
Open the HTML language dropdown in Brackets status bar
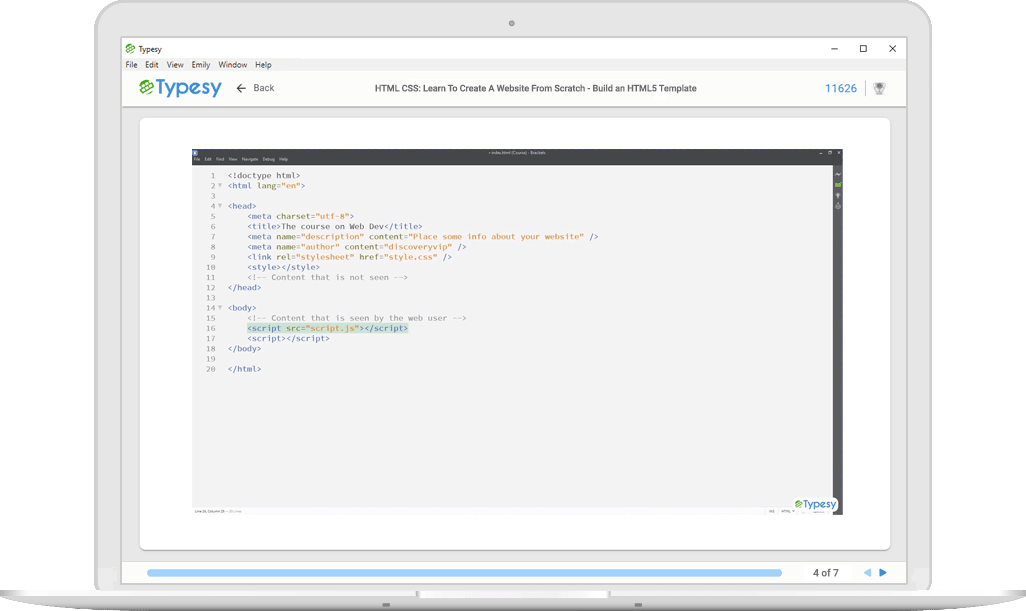pyautogui.click(x=788, y=511)
